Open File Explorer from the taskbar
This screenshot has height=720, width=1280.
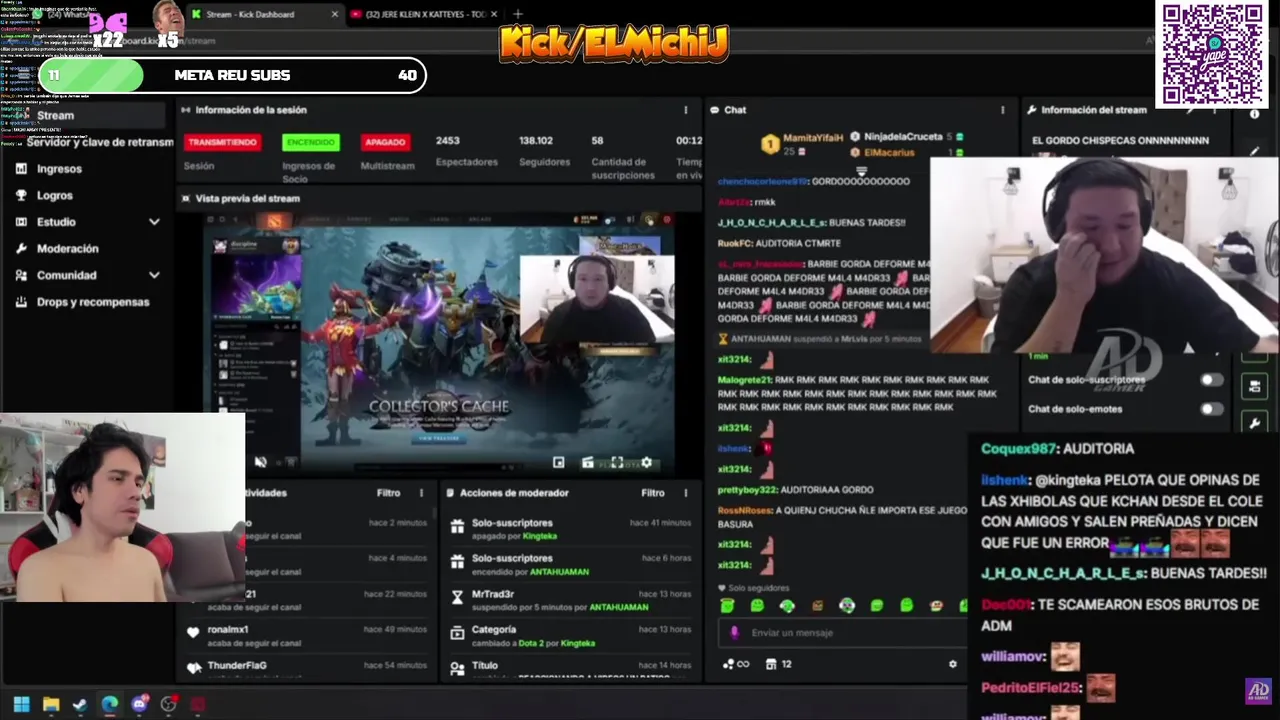click(x=51, y=704)
